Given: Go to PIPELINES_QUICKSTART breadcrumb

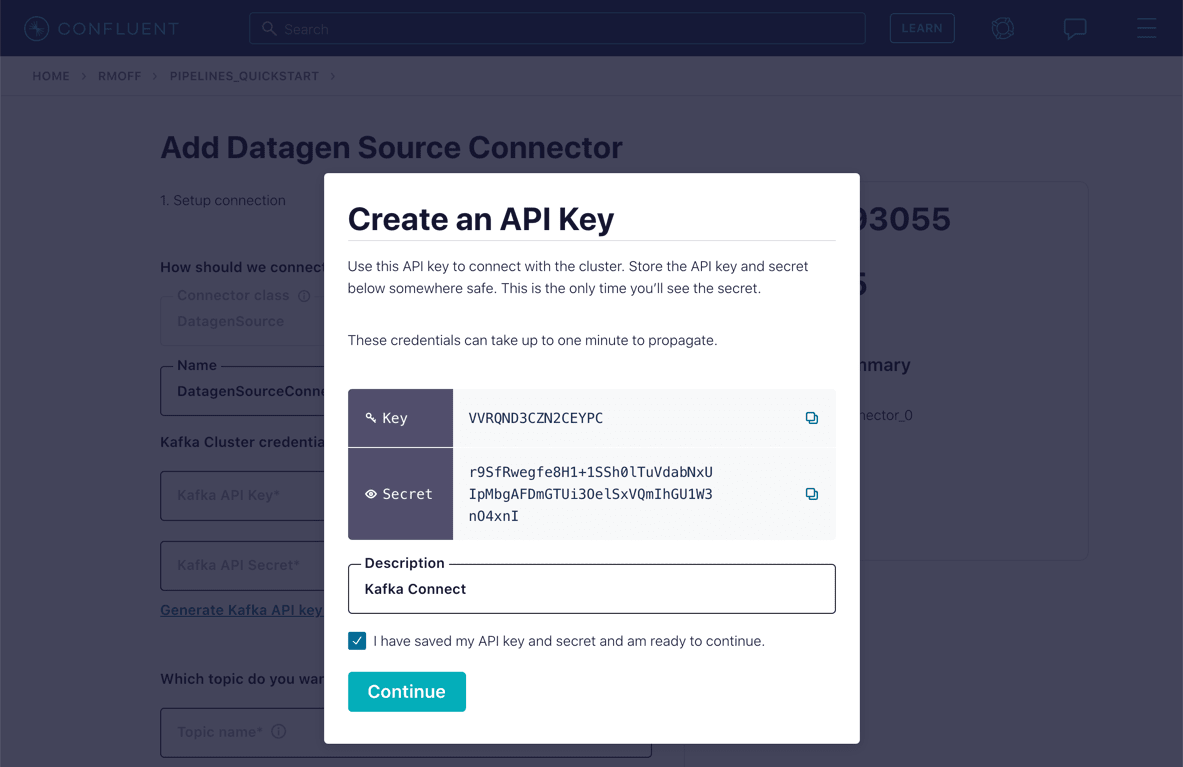Looking at the screenshot, I should pyautogui.click(x=244, y=76).
